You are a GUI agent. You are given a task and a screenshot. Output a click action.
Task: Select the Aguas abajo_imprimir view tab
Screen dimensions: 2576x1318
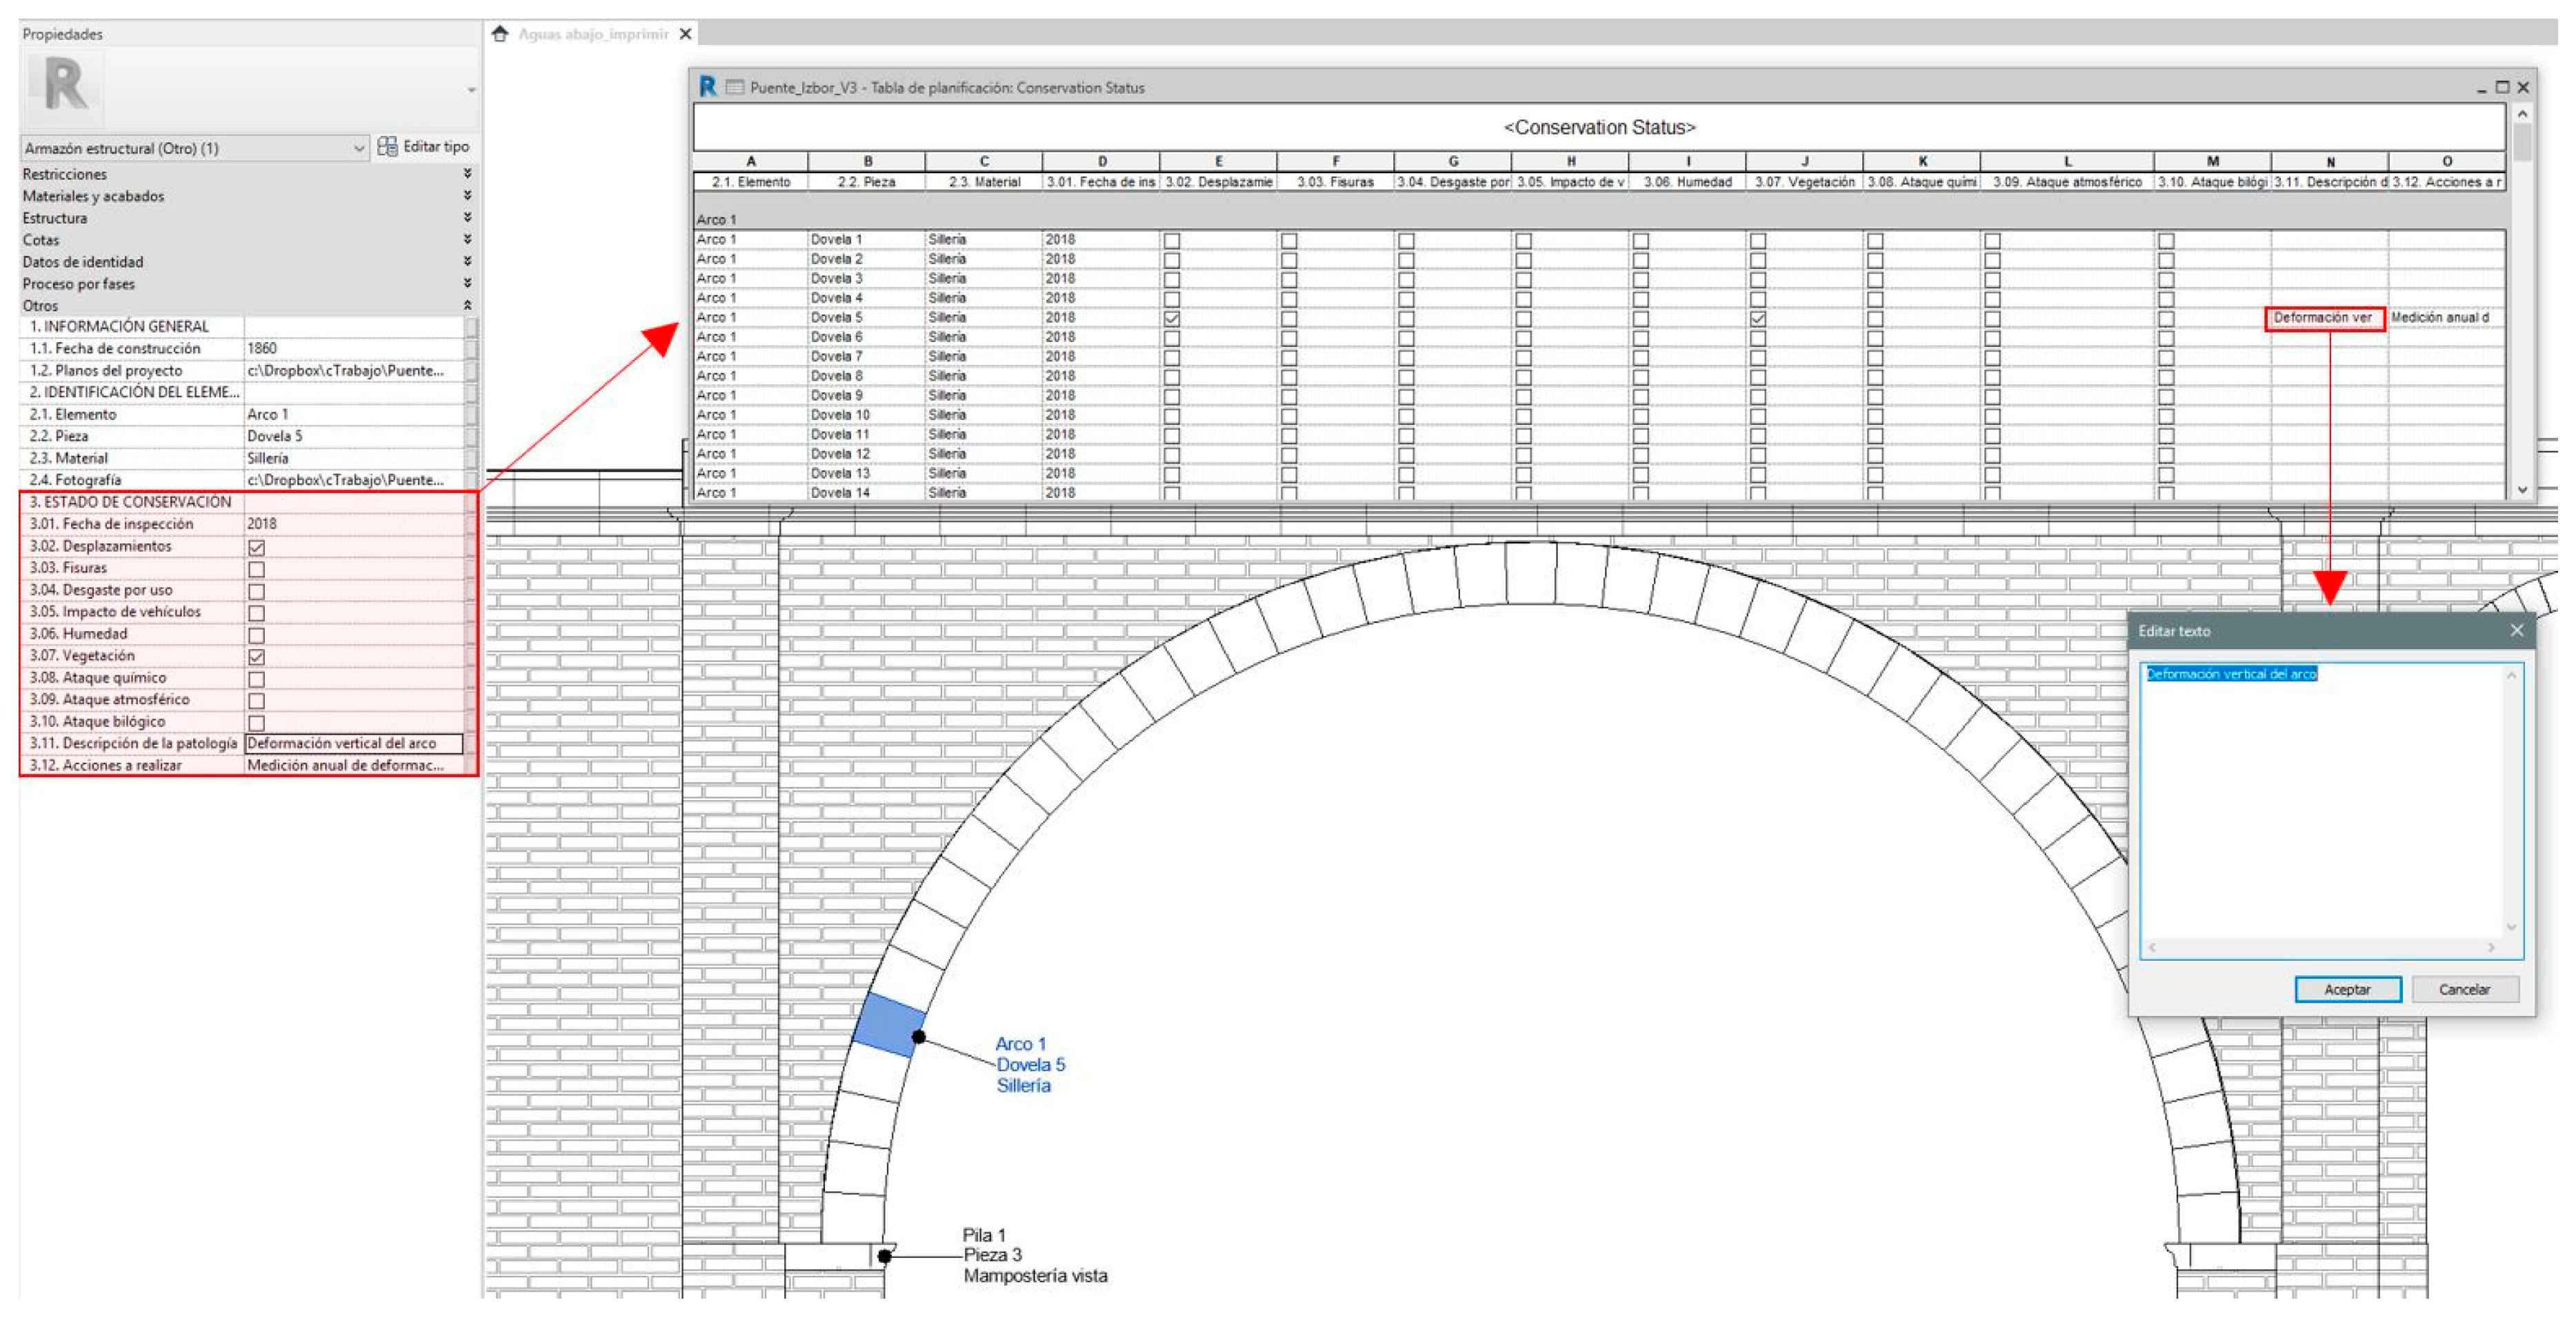(x=593, y=34)
